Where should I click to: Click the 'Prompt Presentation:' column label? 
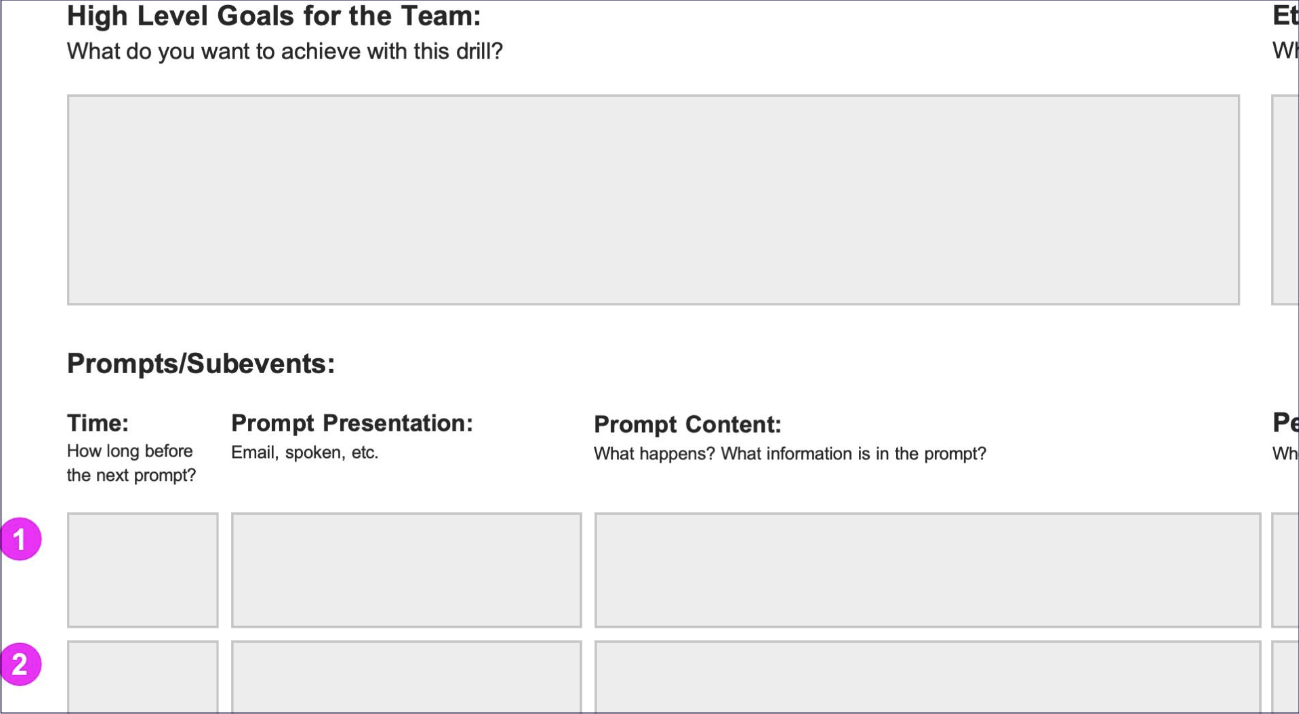pos(352,423)
